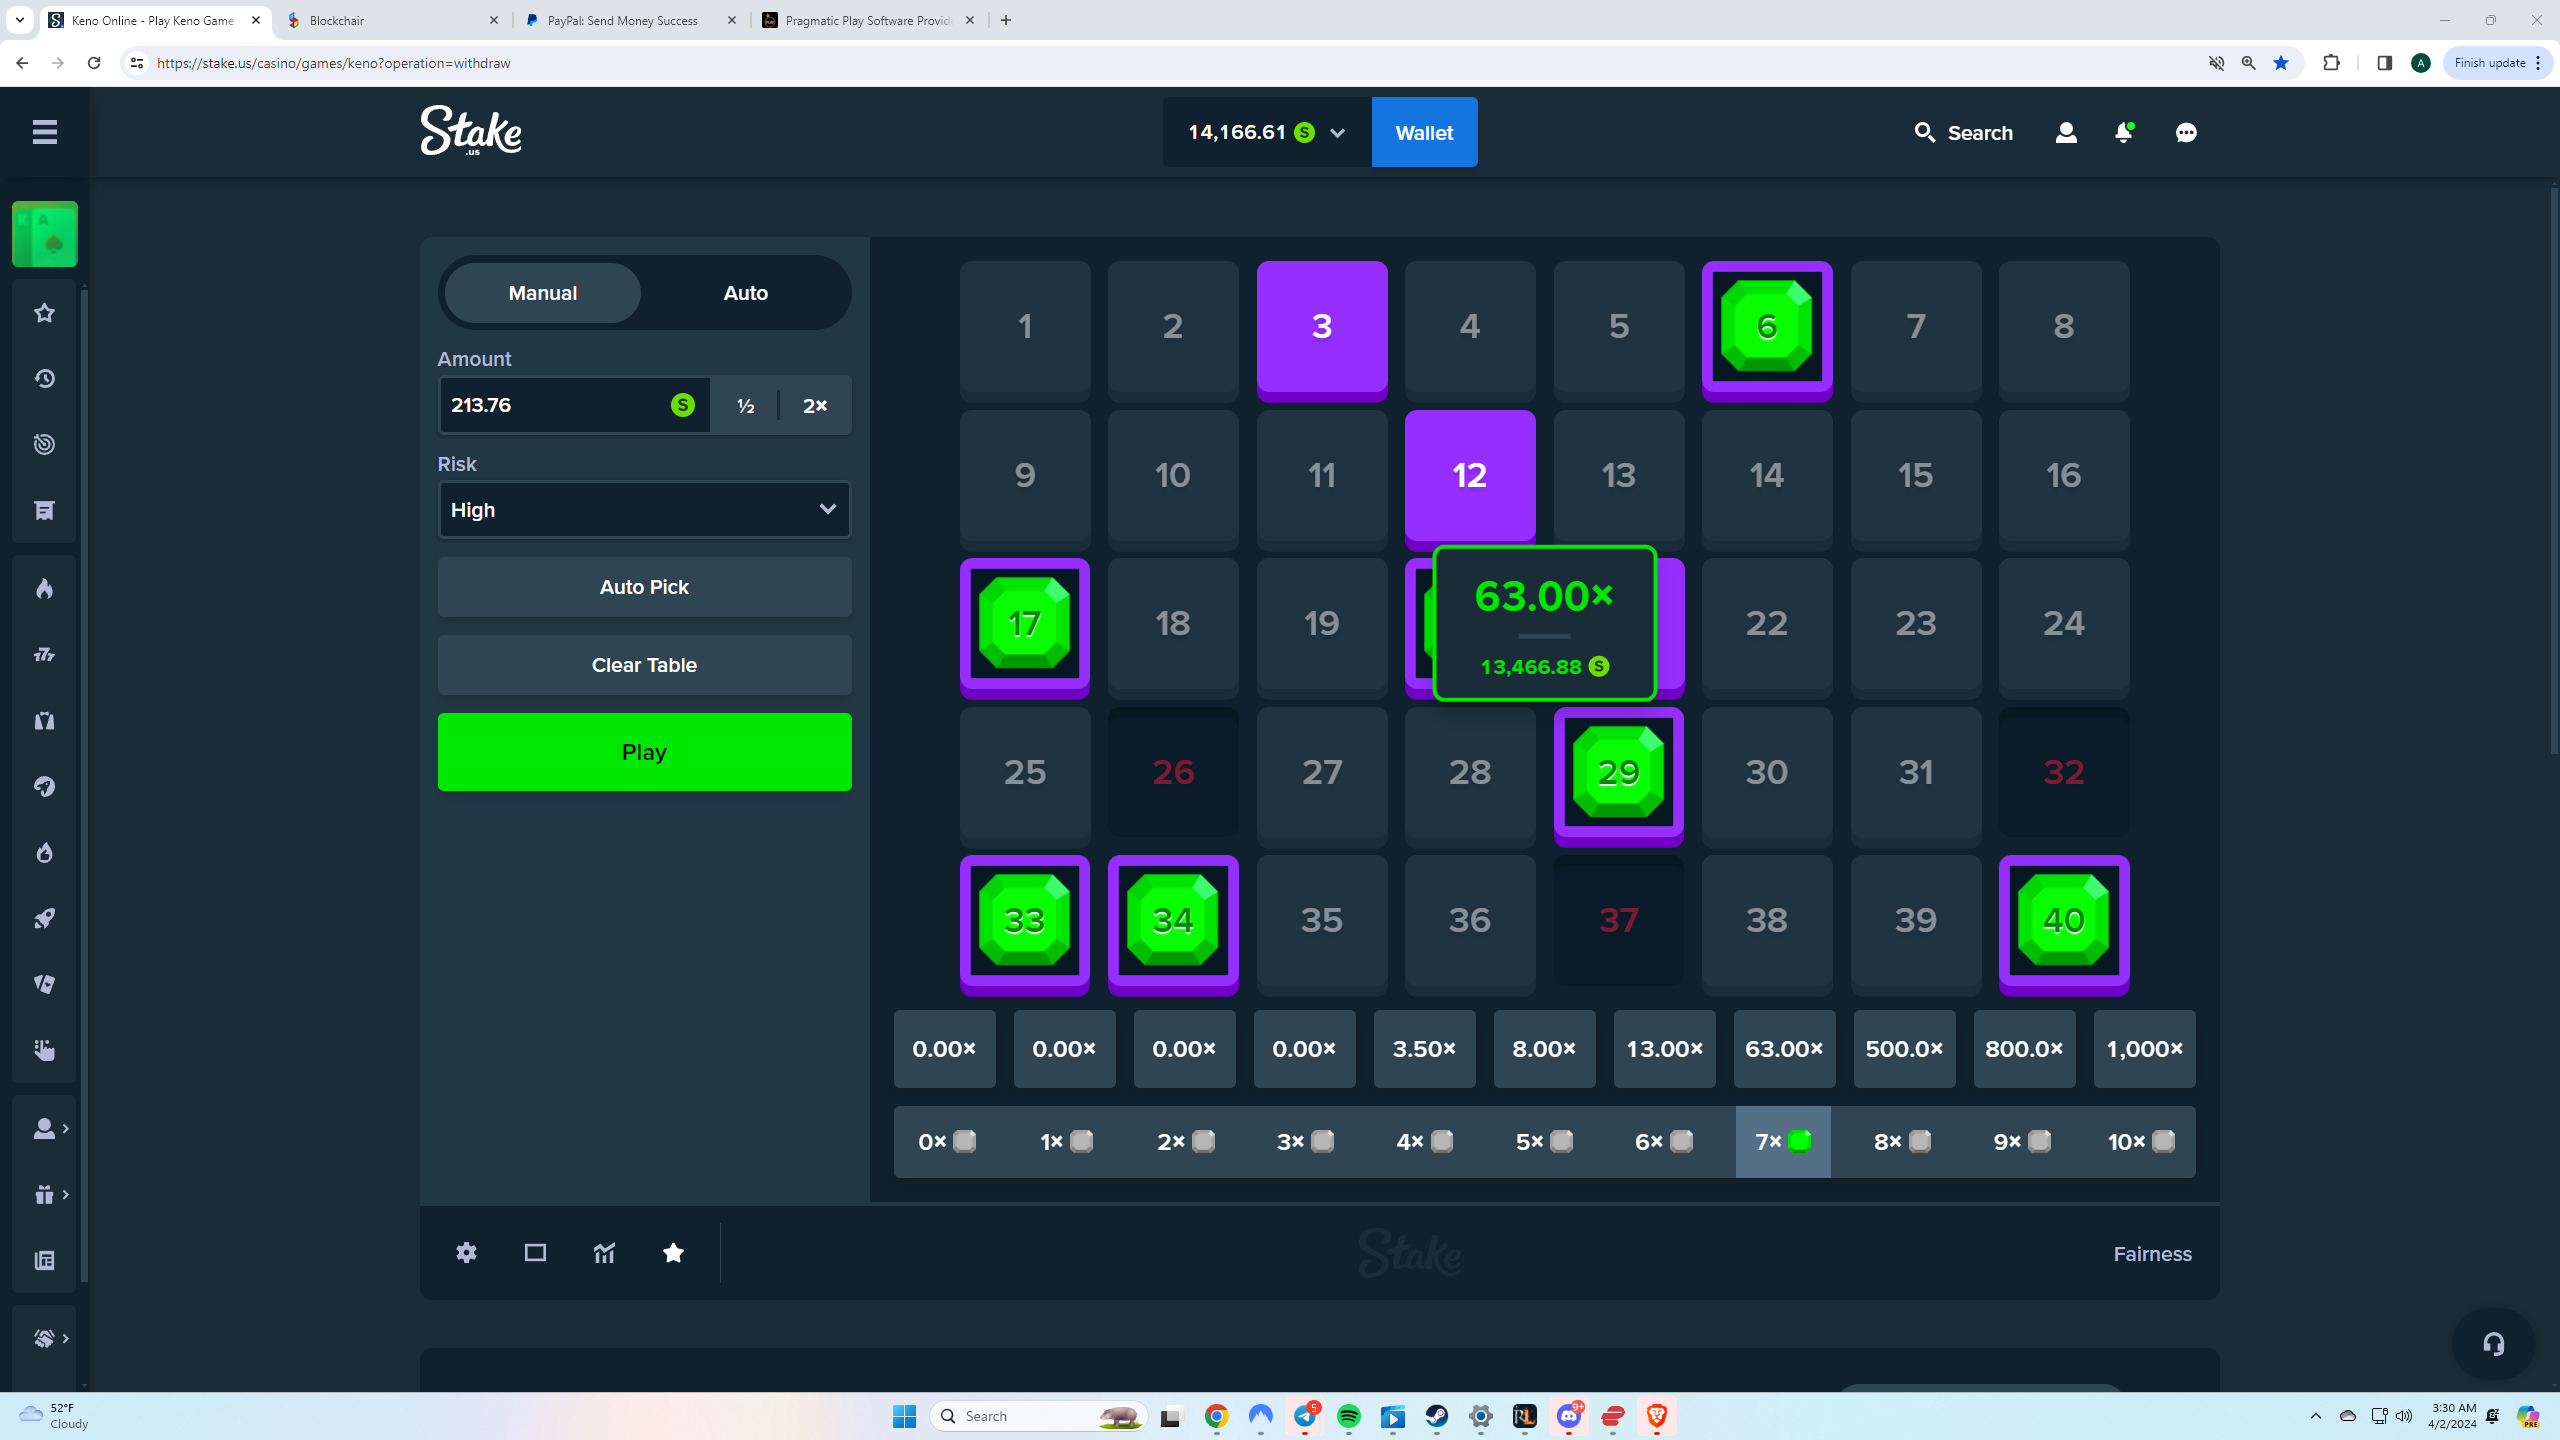Open live stats chart icon
The height and width of the screenshot is (1440, 2560).
point(604,1253)
